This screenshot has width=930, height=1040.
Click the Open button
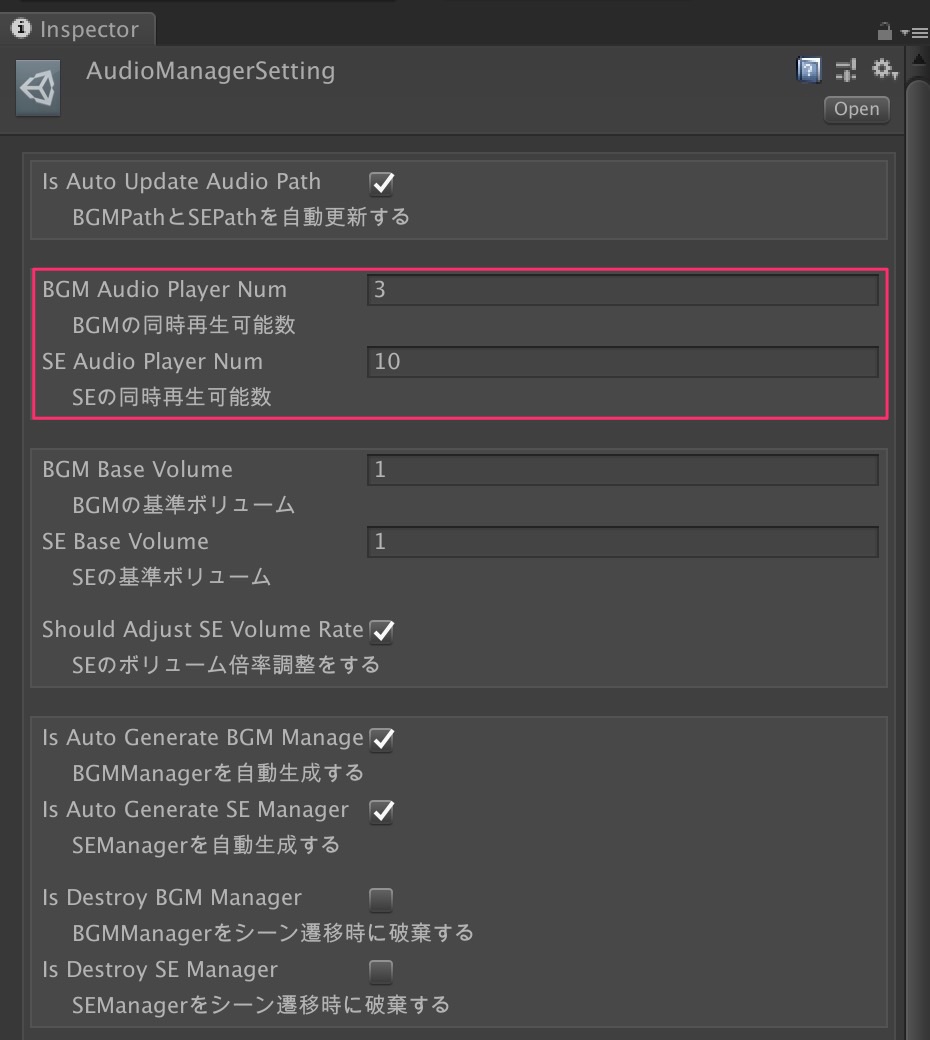click(856, 109)
